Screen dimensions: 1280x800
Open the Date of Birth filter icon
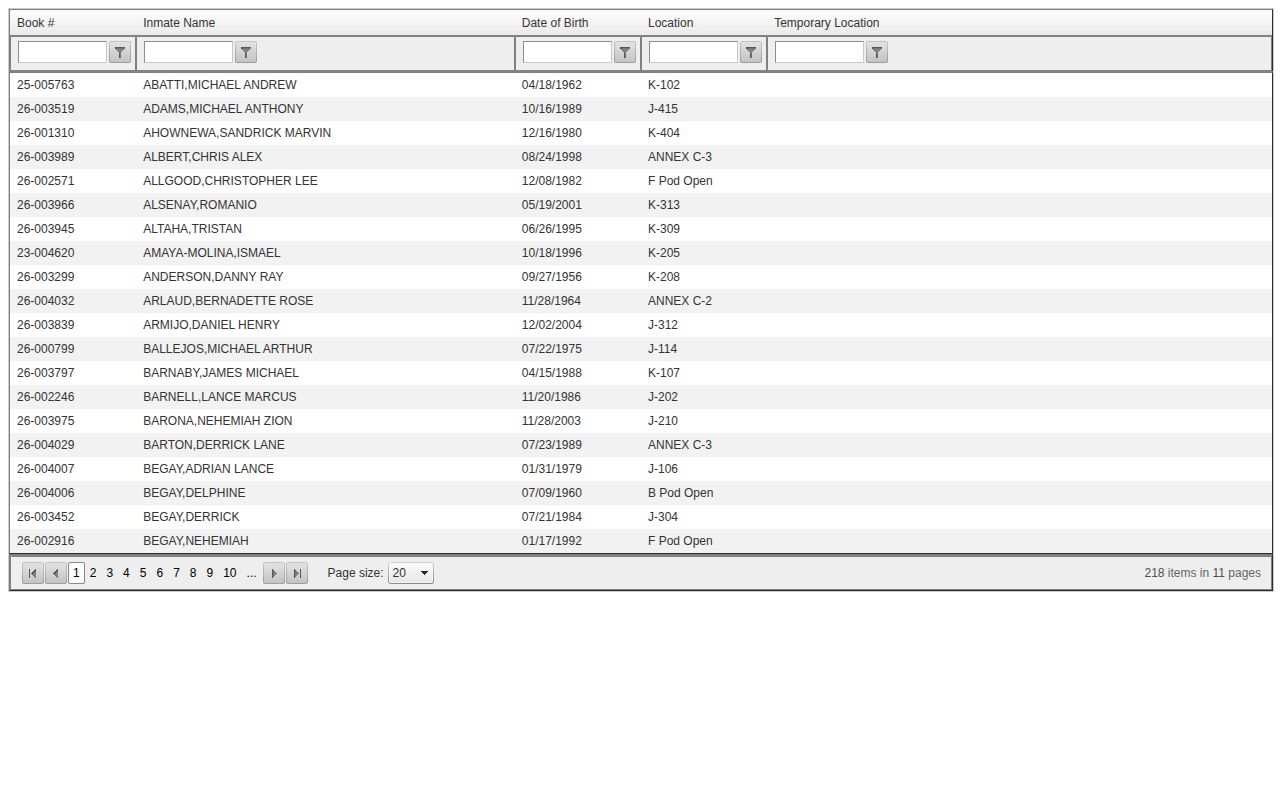[625, 52]
